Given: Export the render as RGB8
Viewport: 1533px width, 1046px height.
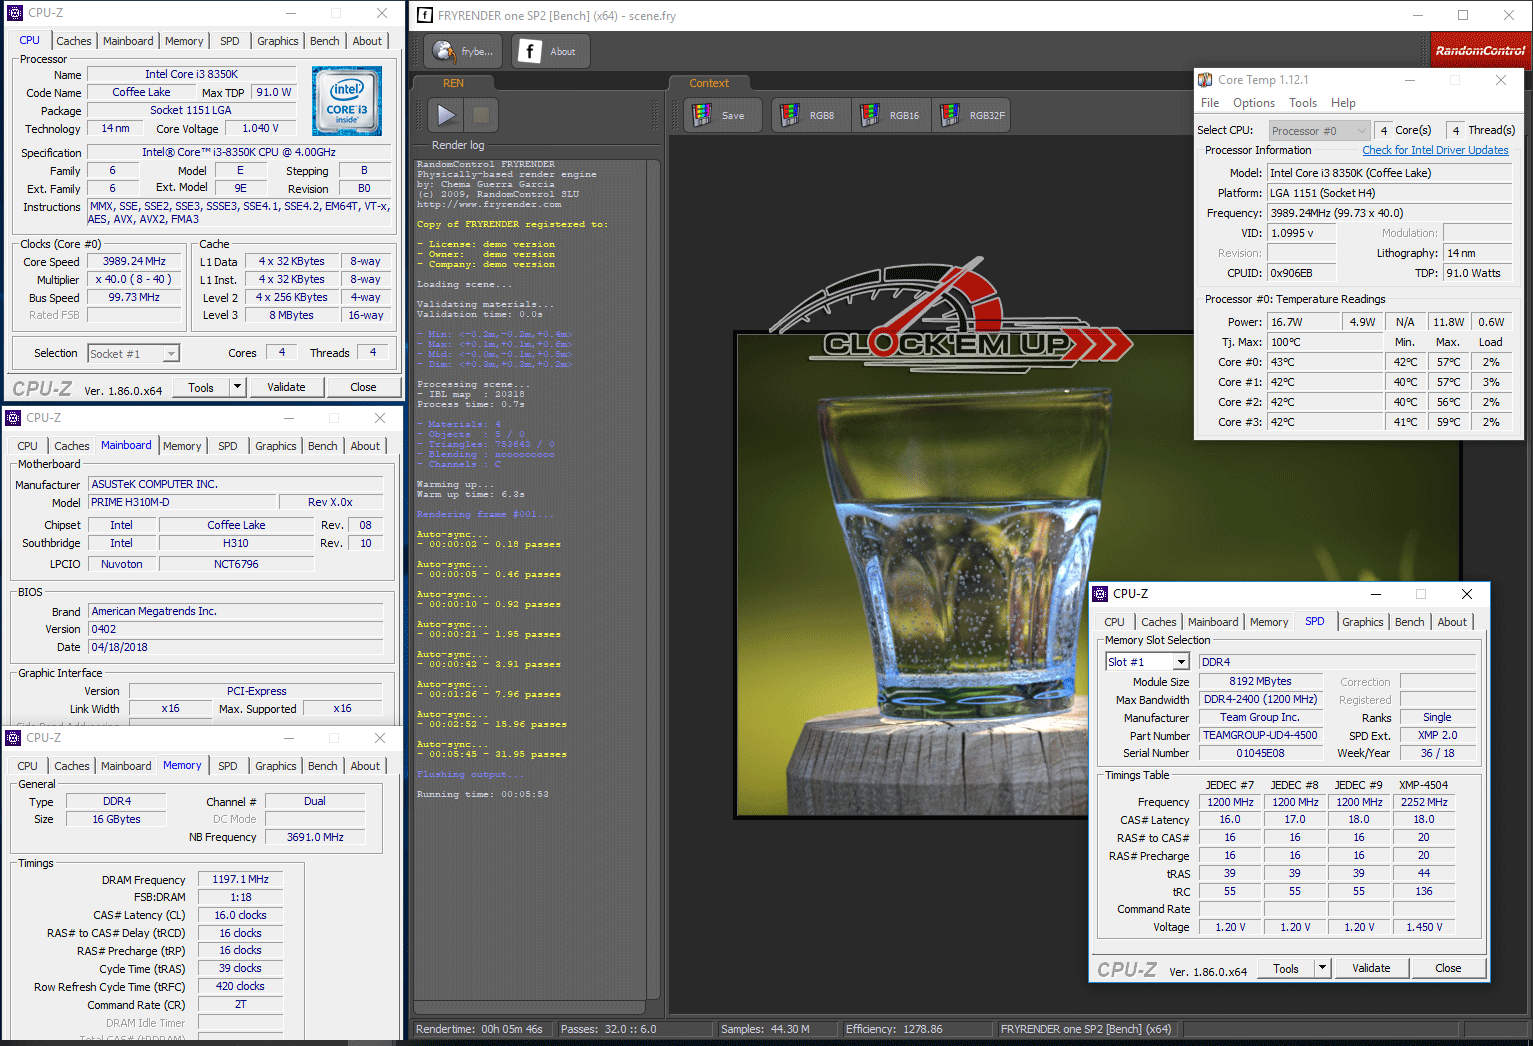Looking at the screenshot, I should (808, 115).
